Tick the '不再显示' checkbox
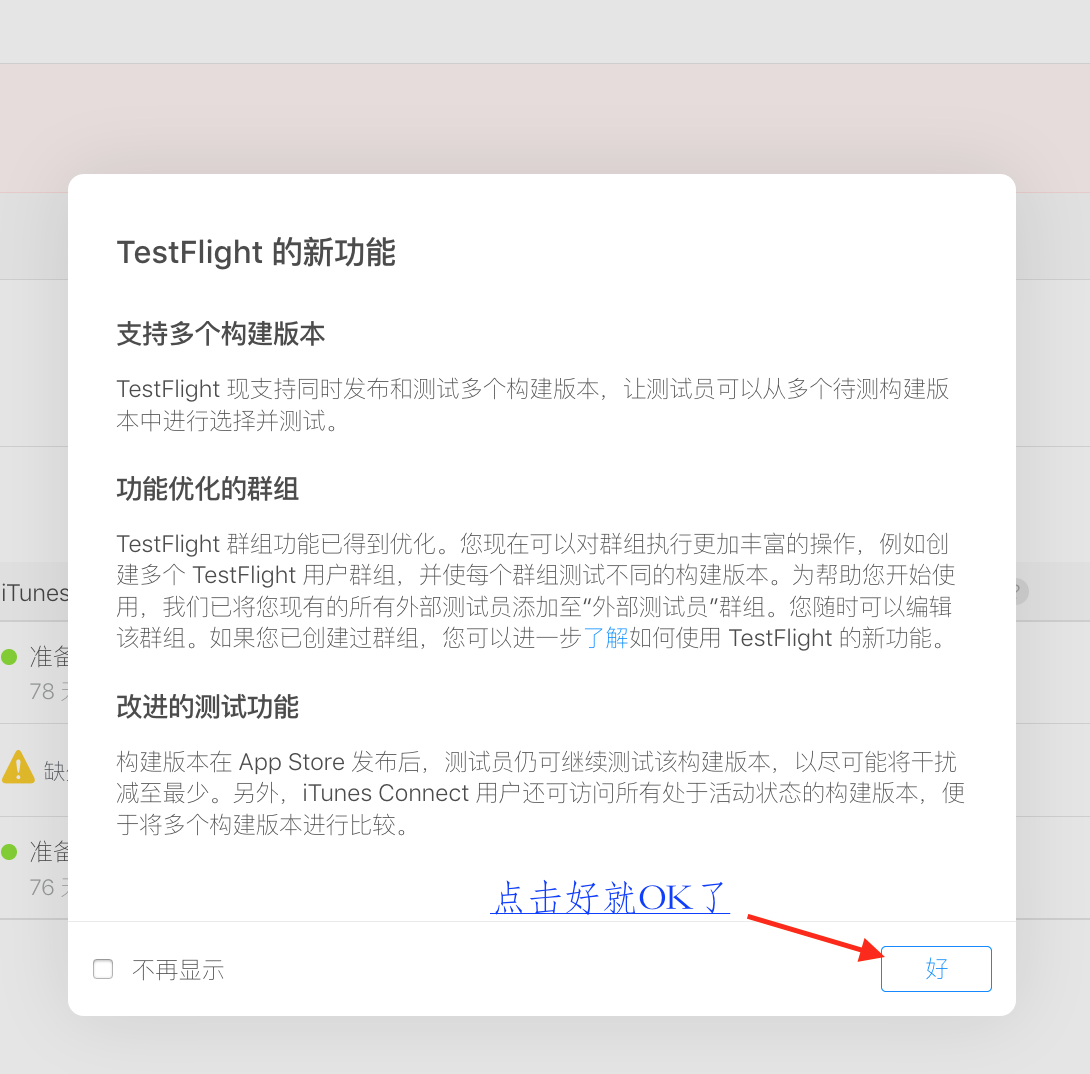Screen dimensions: 1090x1074 tap(103, 969)
